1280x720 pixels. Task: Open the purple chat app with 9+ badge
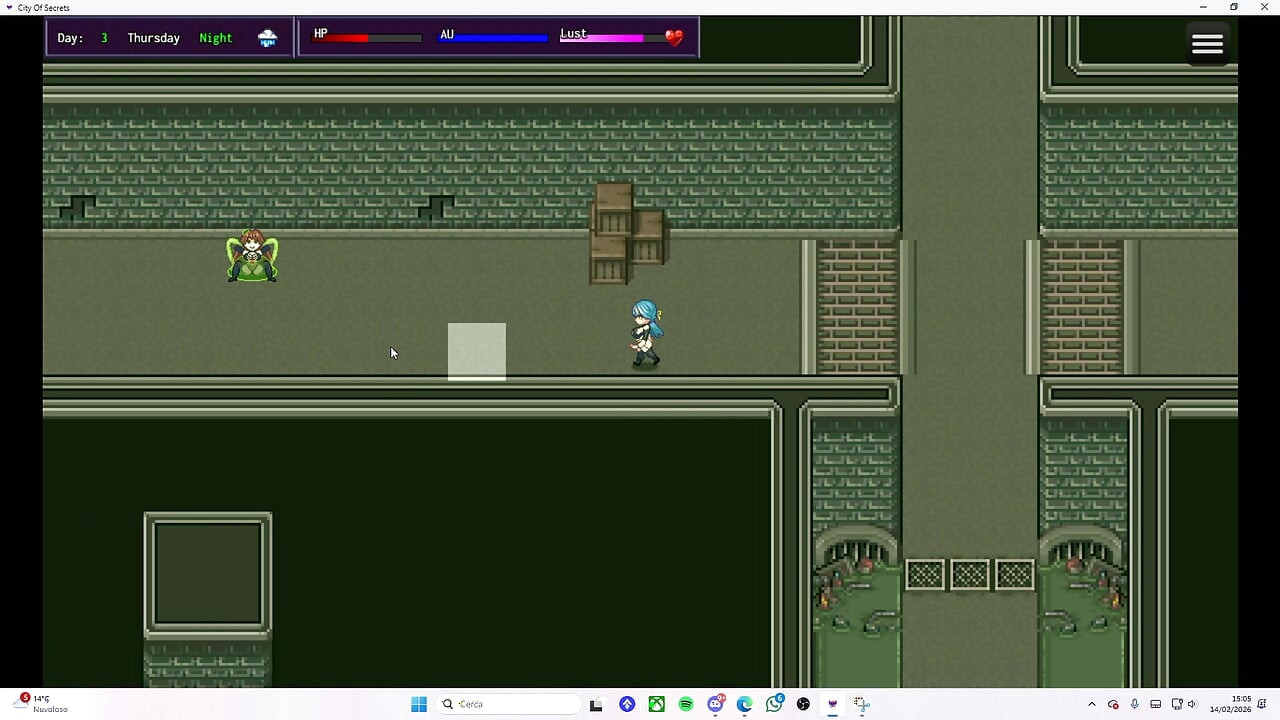point(716,704)
